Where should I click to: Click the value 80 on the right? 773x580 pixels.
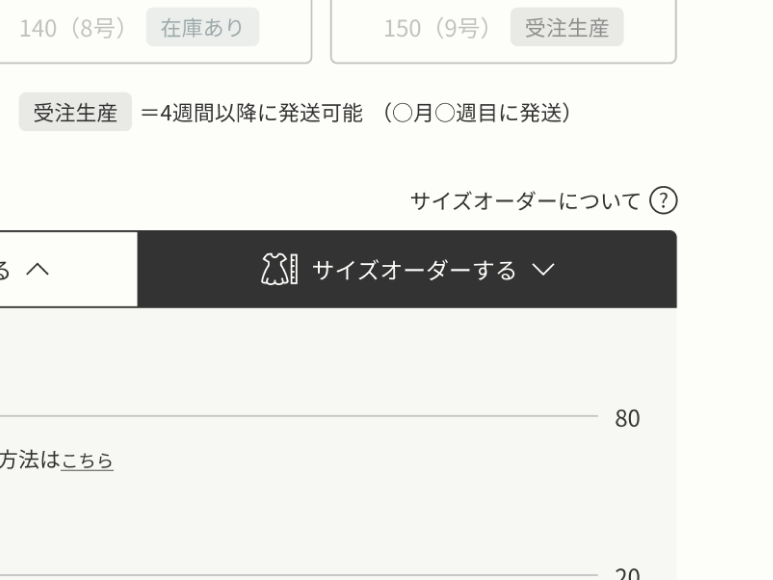click(x=627, y=418)
